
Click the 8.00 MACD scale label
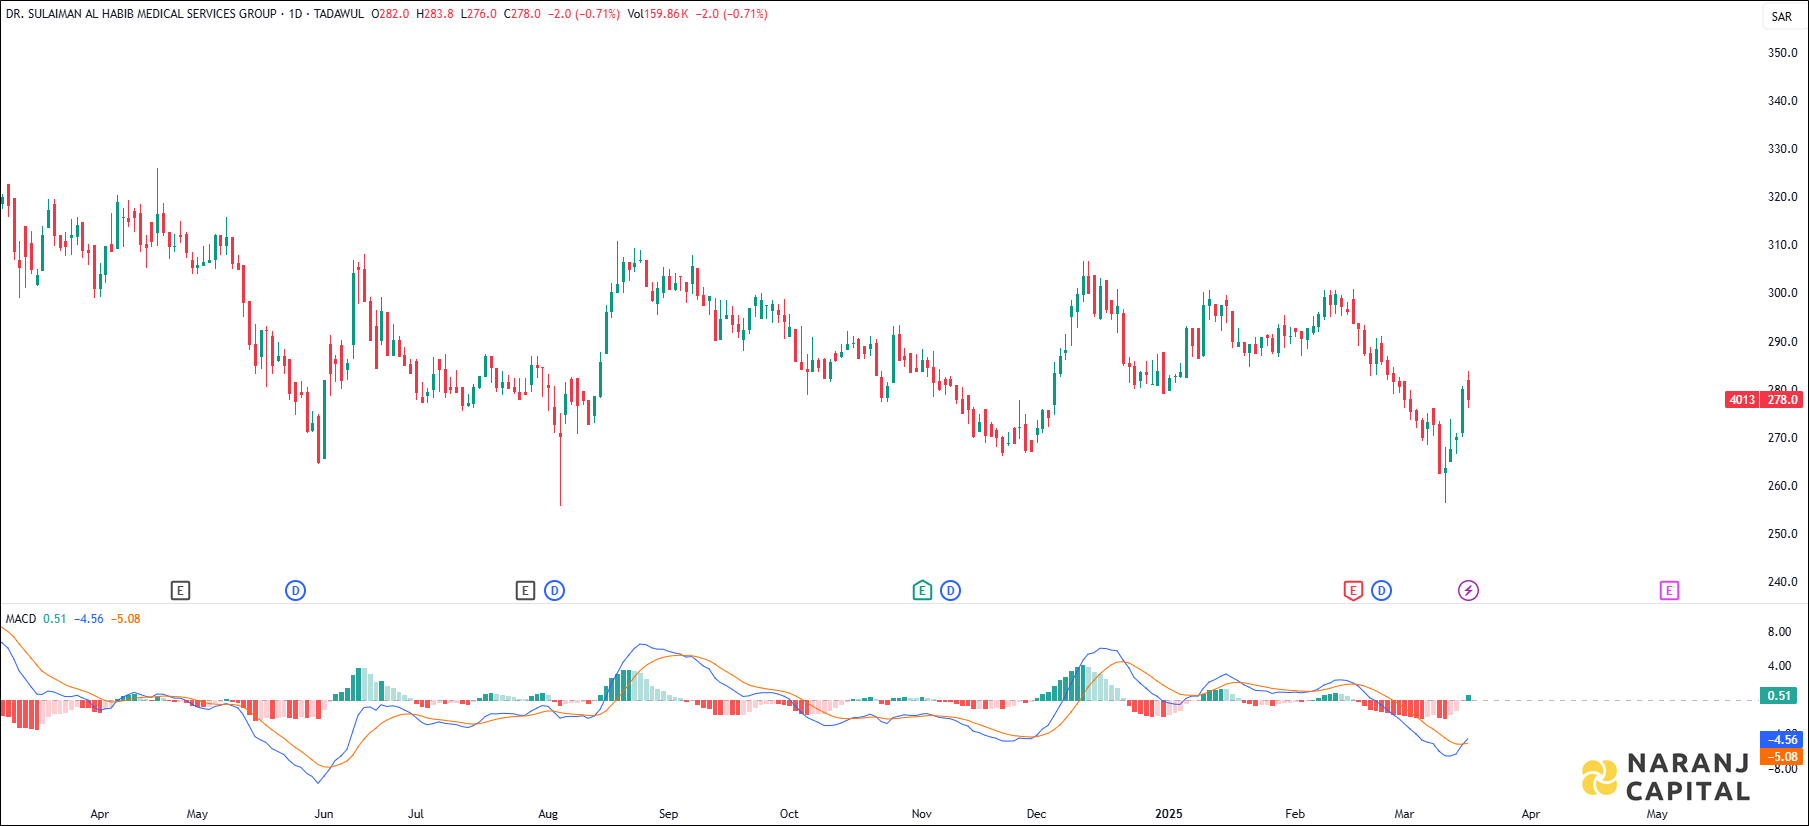[x=1779, y=632]
